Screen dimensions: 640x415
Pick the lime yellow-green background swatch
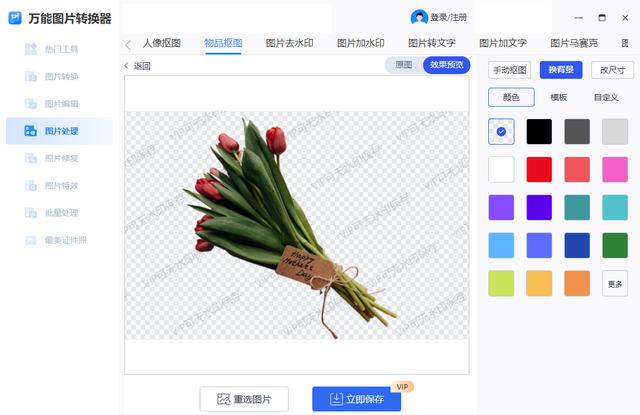pos(501,283)
